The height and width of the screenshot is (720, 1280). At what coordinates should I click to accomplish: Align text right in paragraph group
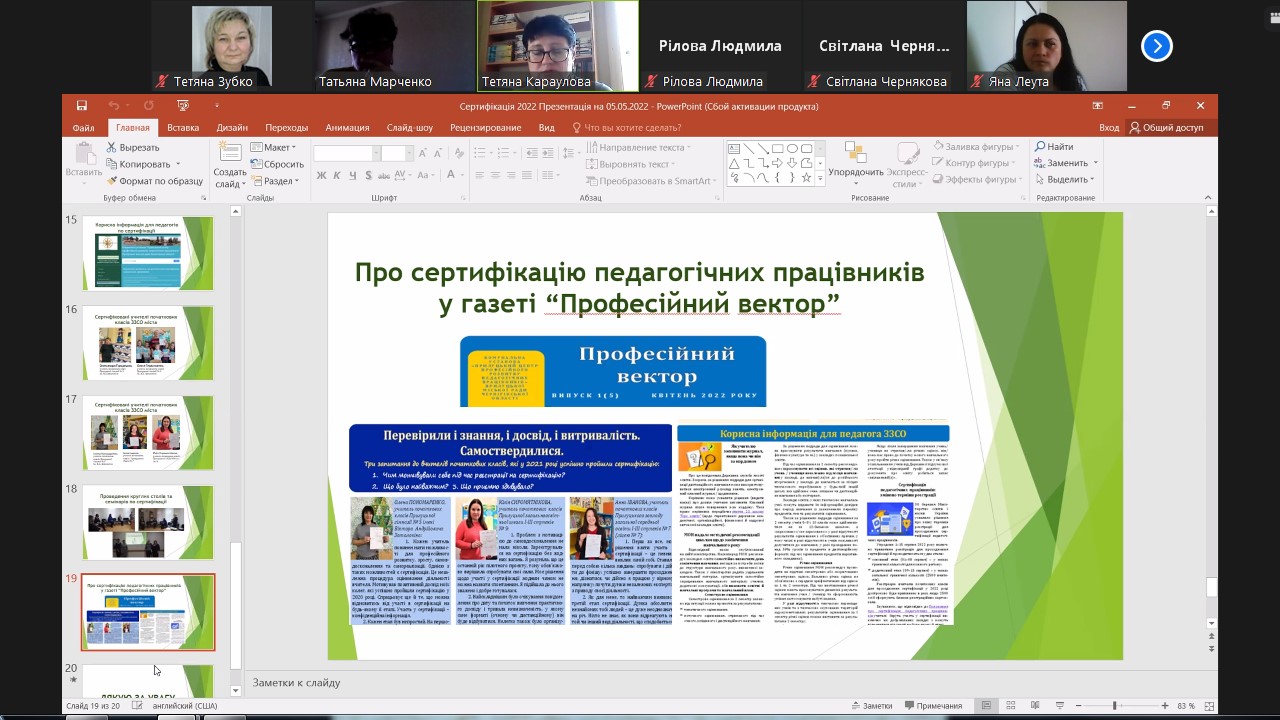[x=511, y=175]
